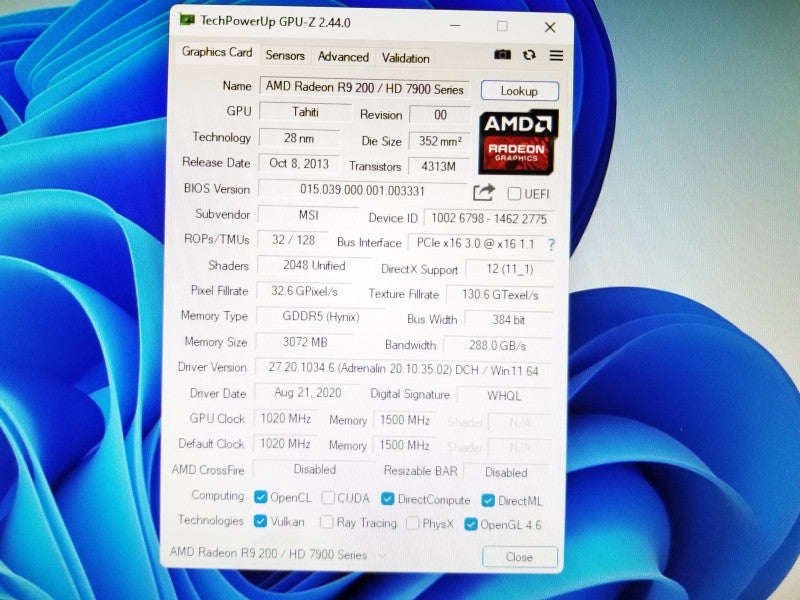Click the Digital Signature value WHQL
Image resolution: width=800 pixels, height=600 pixels.
coord(504,396)
